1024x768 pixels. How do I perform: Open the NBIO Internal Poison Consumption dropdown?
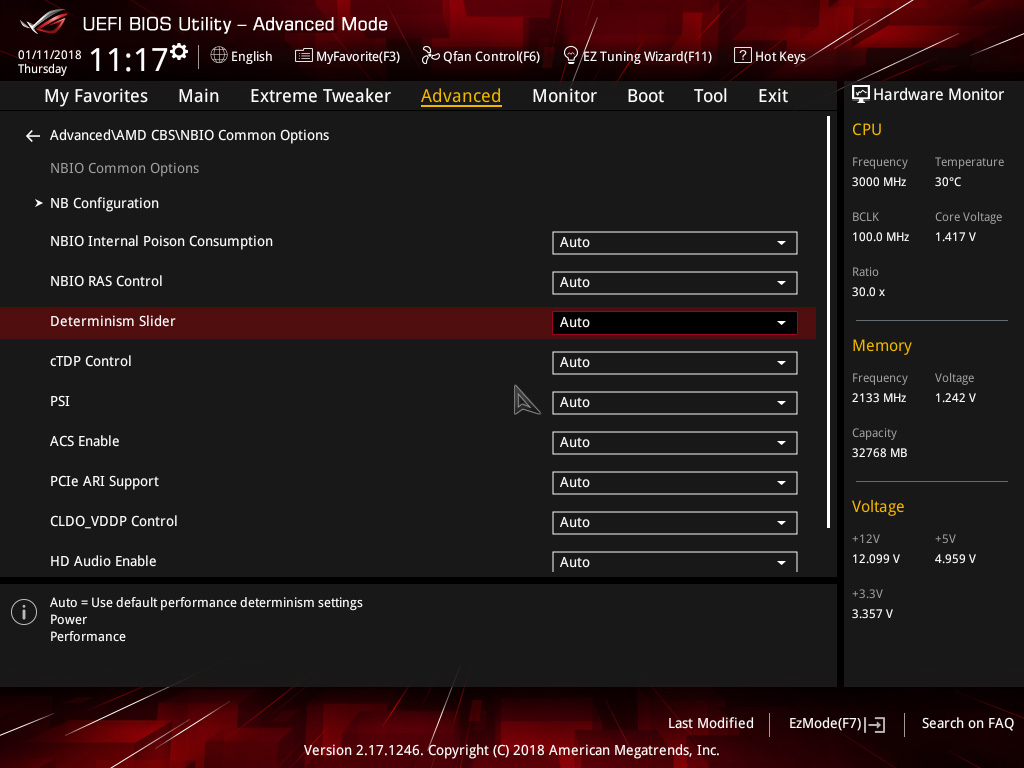(675, 242)
